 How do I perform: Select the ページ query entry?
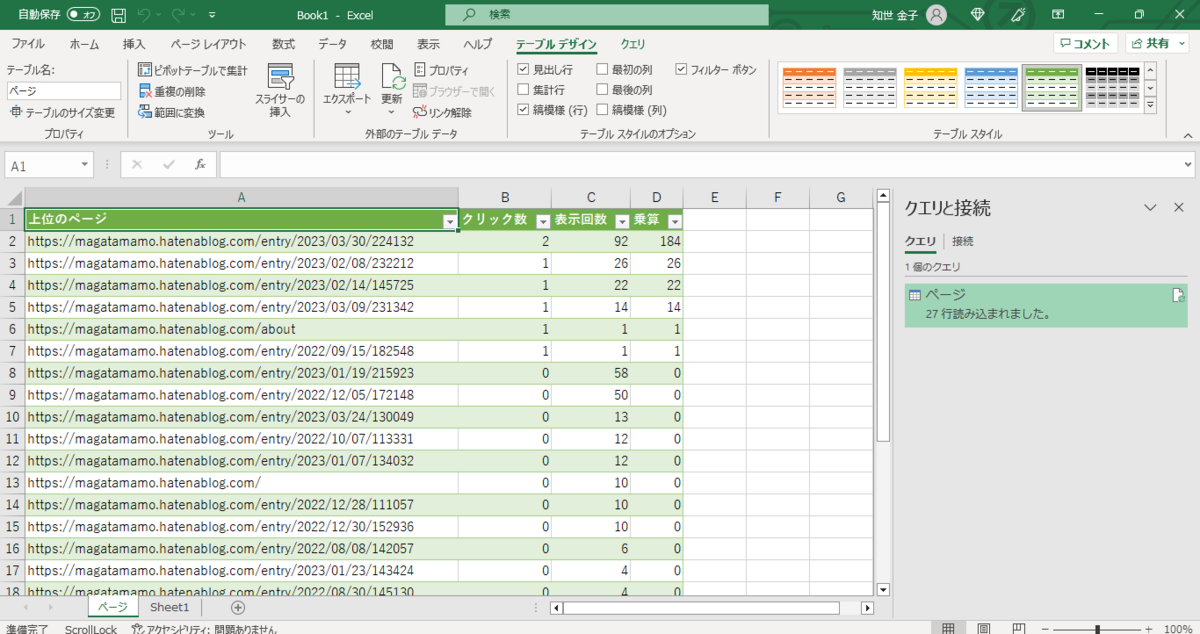[x=1045, y=305]
